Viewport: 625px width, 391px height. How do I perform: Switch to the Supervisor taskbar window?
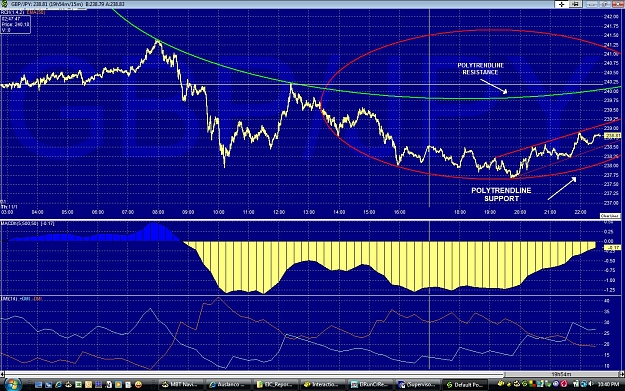click(x=418, y=384)
